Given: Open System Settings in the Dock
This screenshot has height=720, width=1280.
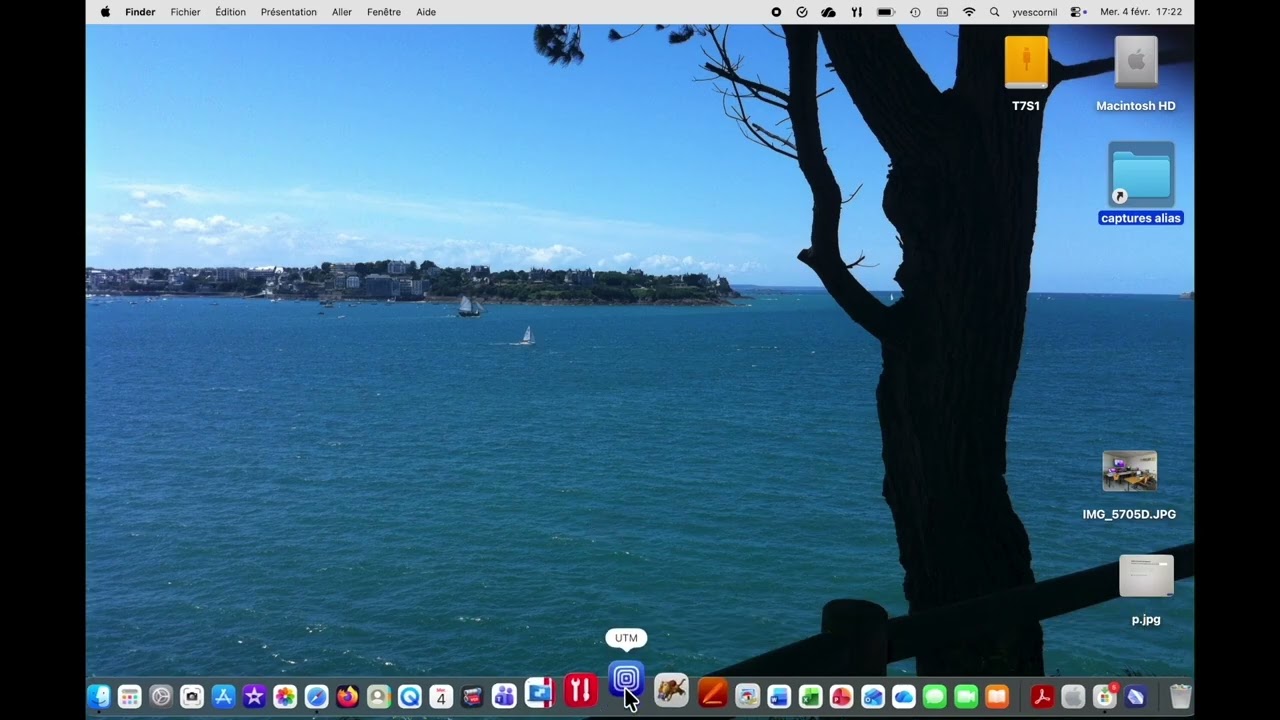Looking at the screenshot, I should click(161, 697).
